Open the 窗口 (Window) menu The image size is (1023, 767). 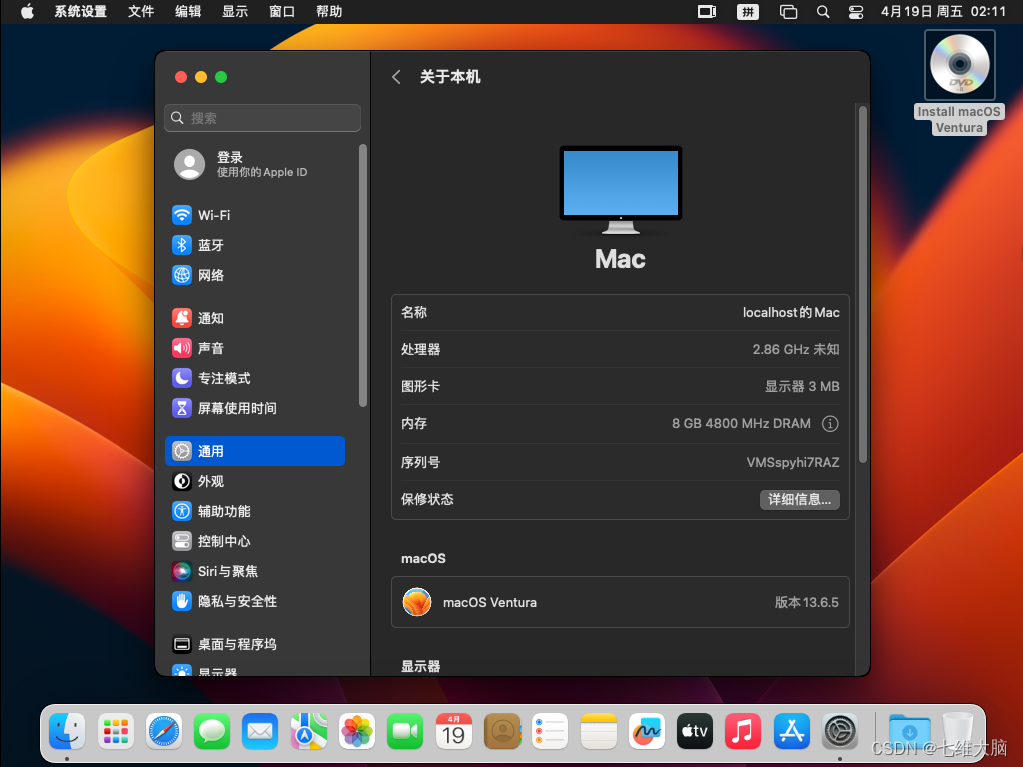(282, 12)
